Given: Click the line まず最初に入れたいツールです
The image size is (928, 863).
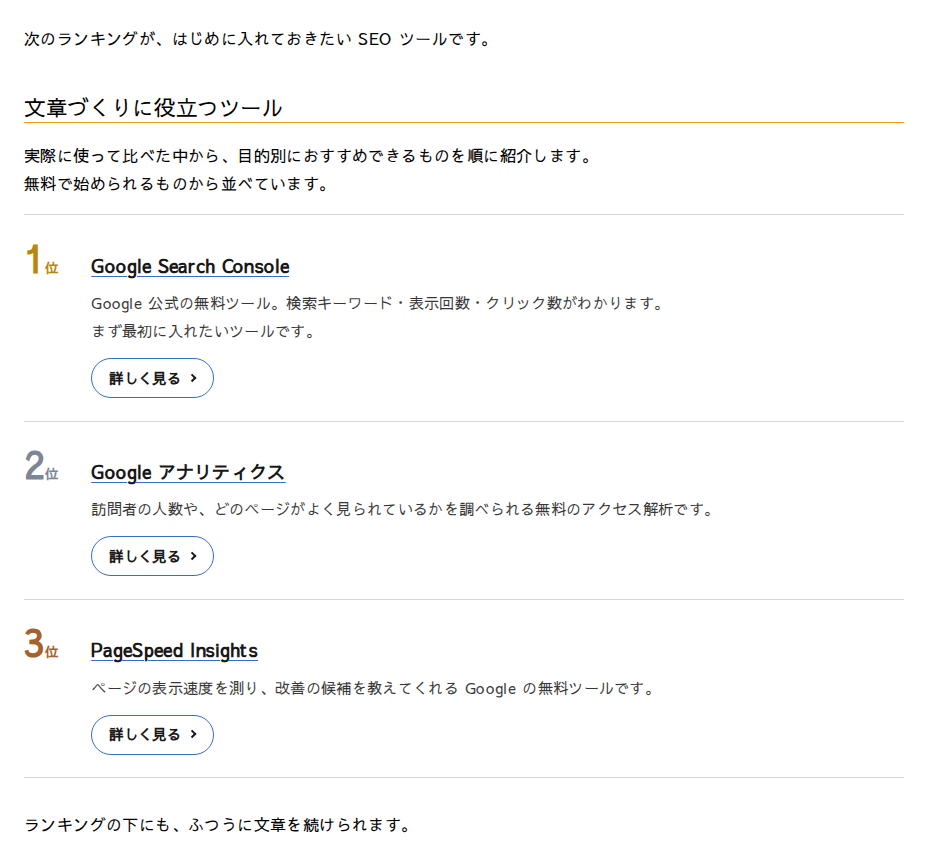Looking at the screenshot, I should coord(202,331).
